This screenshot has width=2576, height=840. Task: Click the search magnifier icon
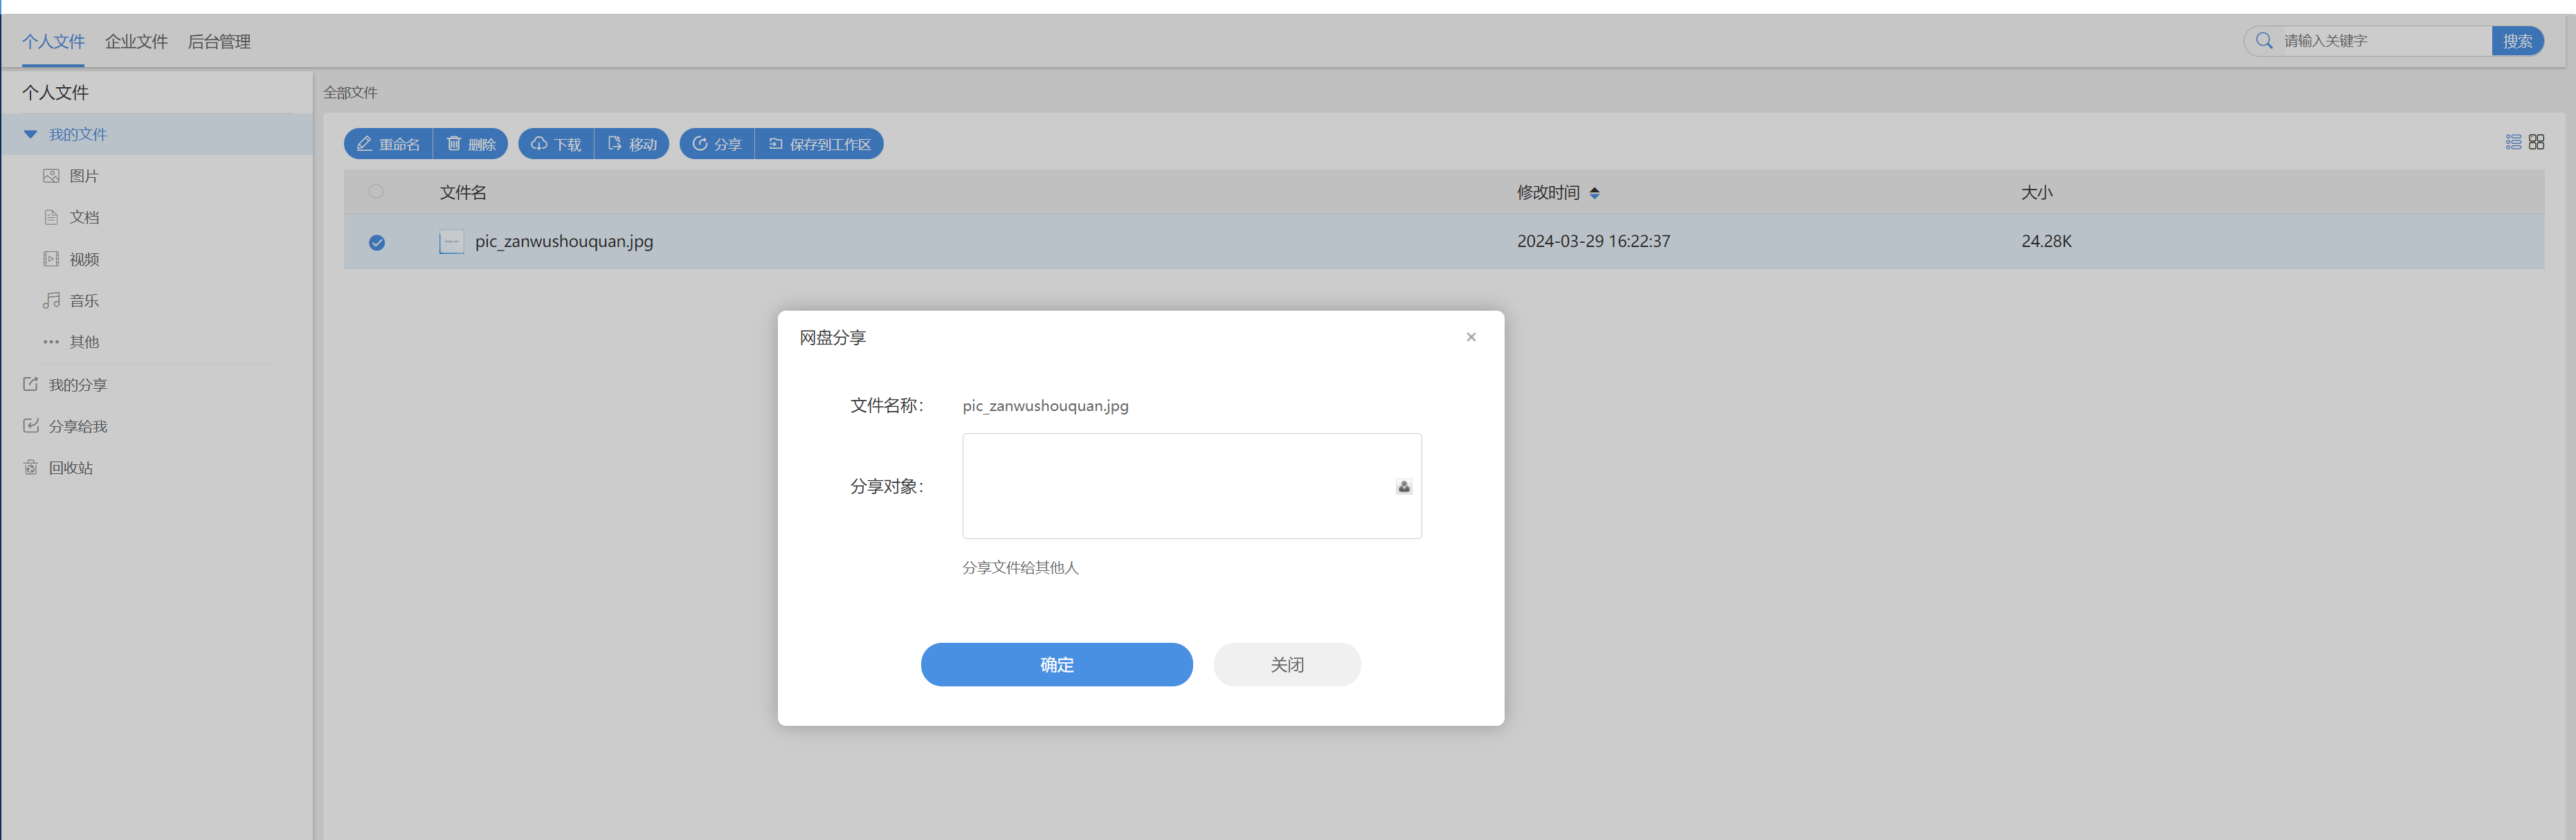[x=2264, y=41]
